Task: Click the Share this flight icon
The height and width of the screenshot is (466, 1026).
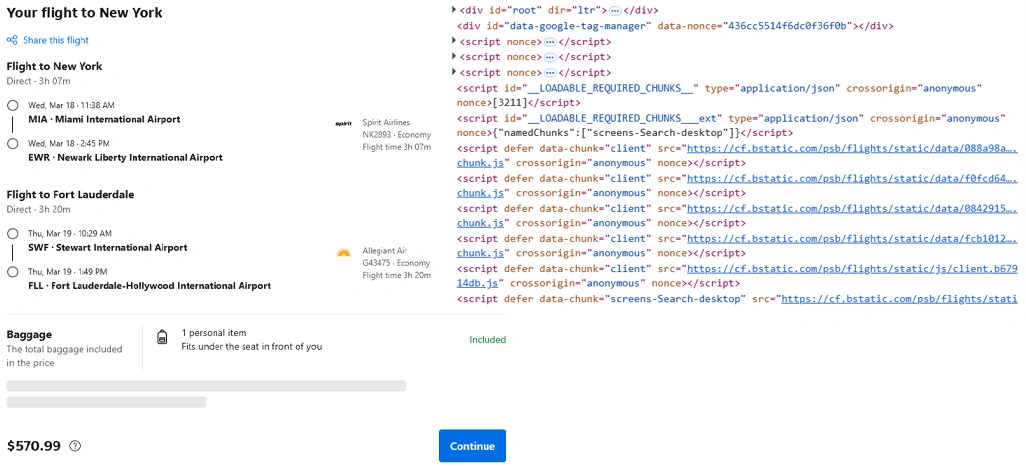Action: (x=12, y=41)
